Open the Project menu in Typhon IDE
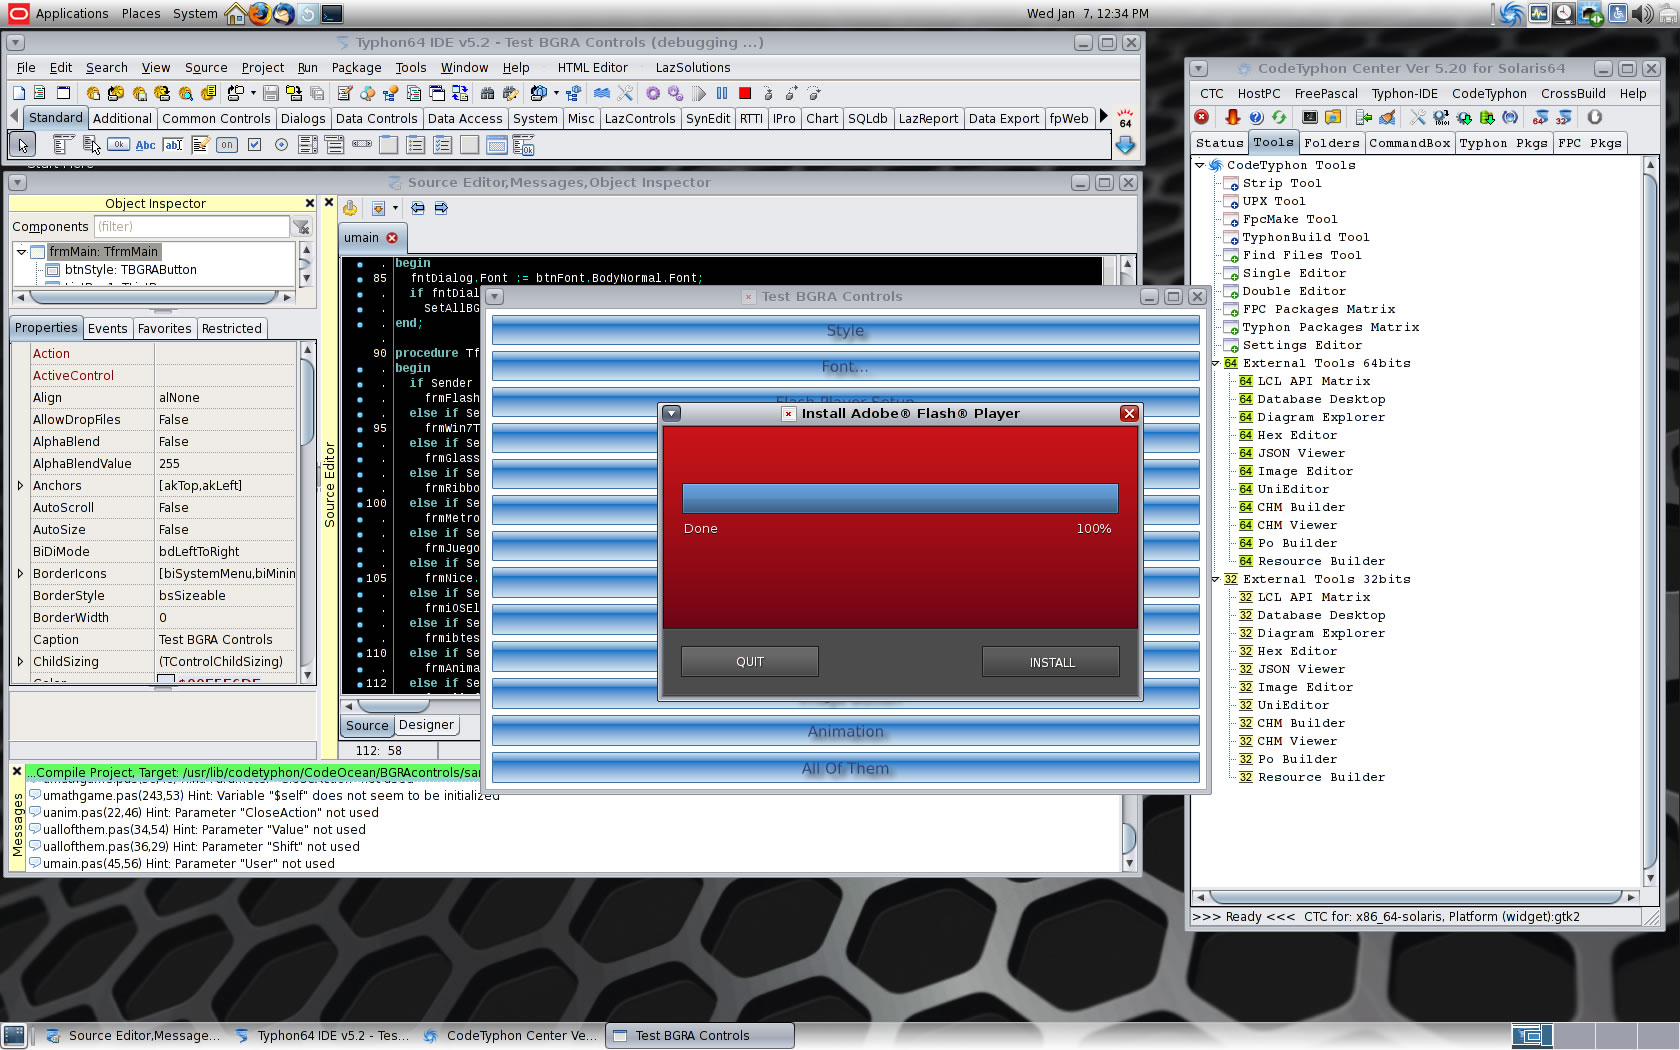Viewport: 1680px width, 1050px height. point(263,68)
